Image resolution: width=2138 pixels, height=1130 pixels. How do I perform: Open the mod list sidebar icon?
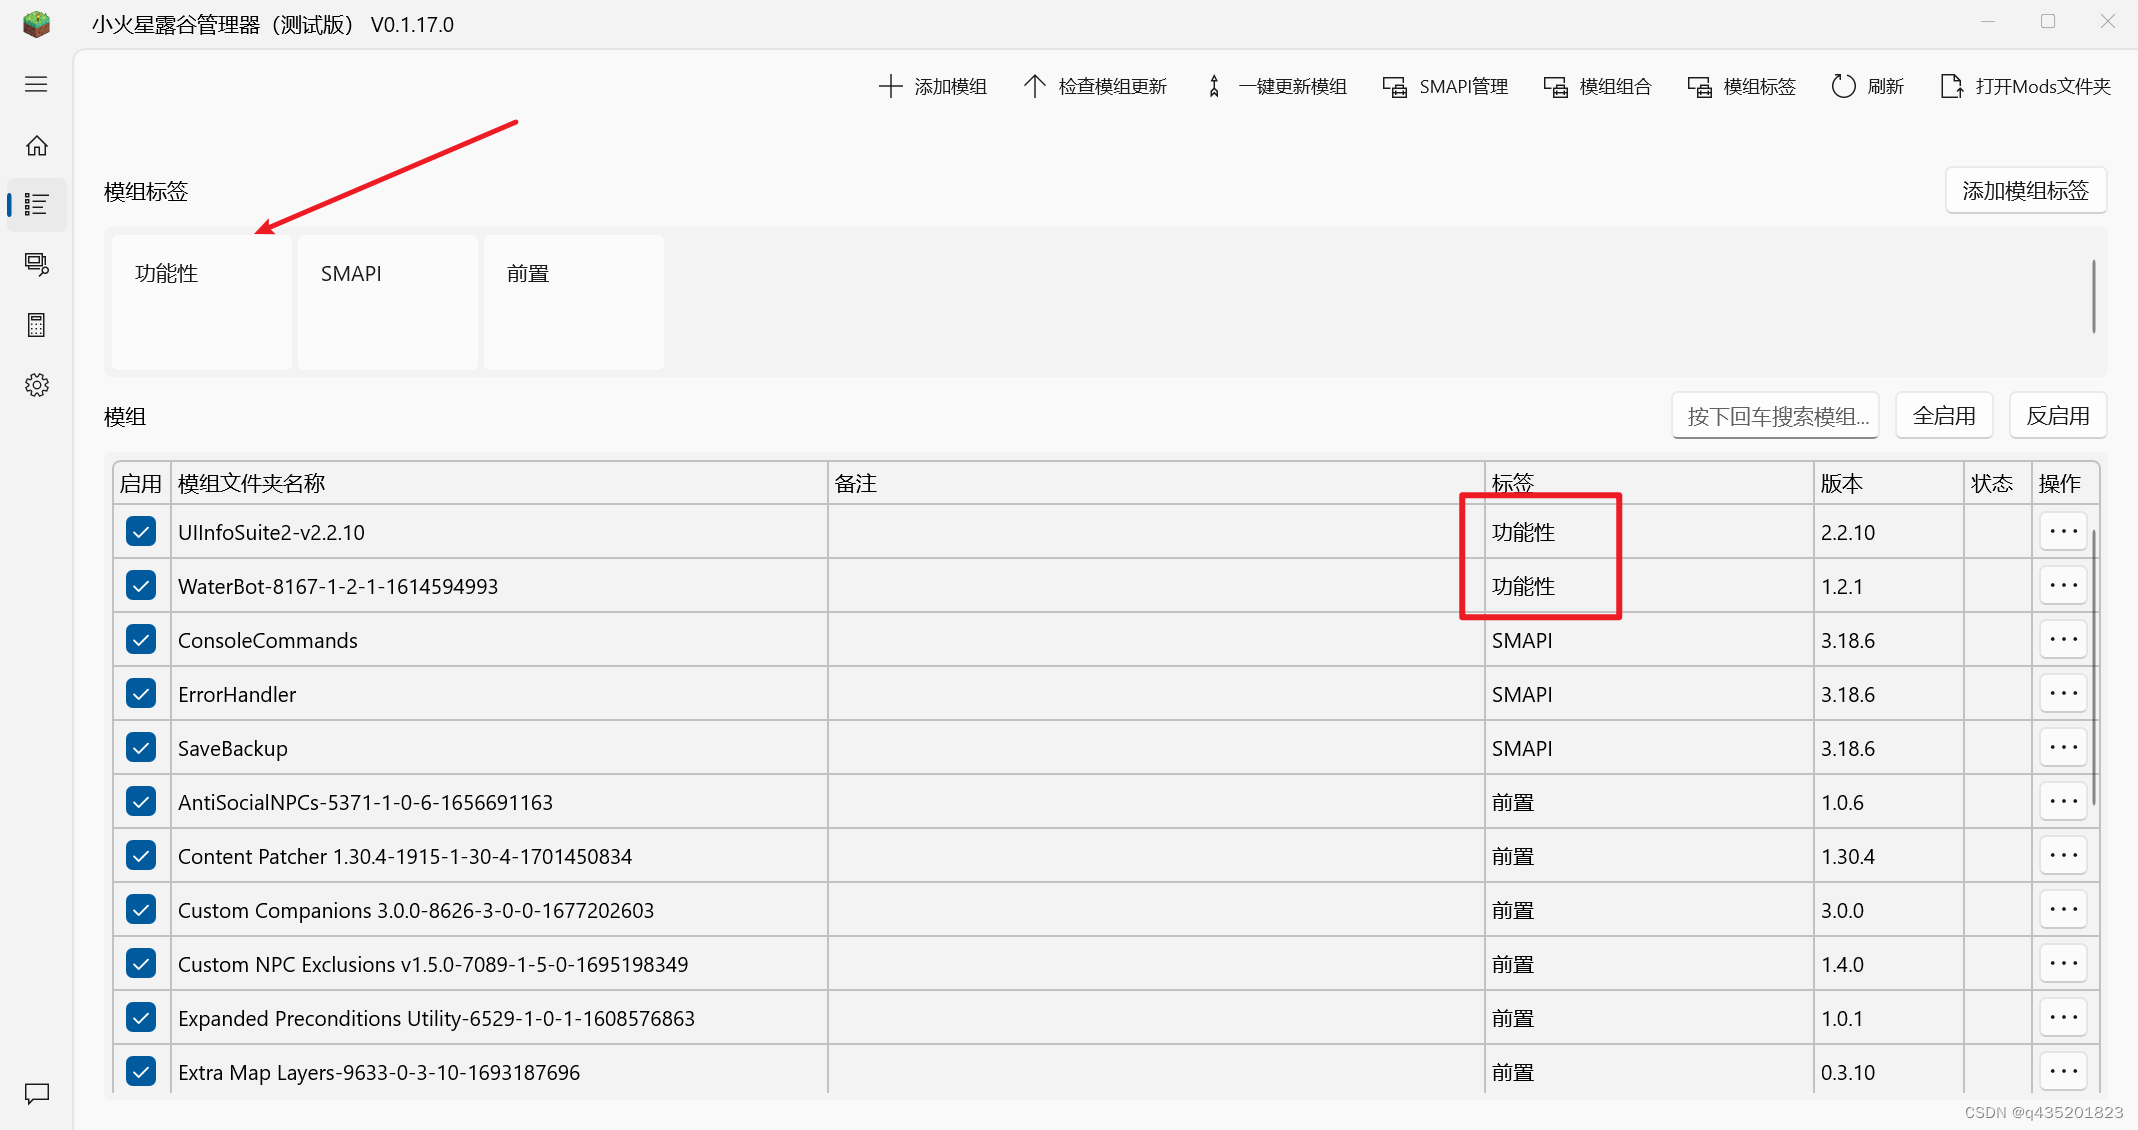coord(36,205)
